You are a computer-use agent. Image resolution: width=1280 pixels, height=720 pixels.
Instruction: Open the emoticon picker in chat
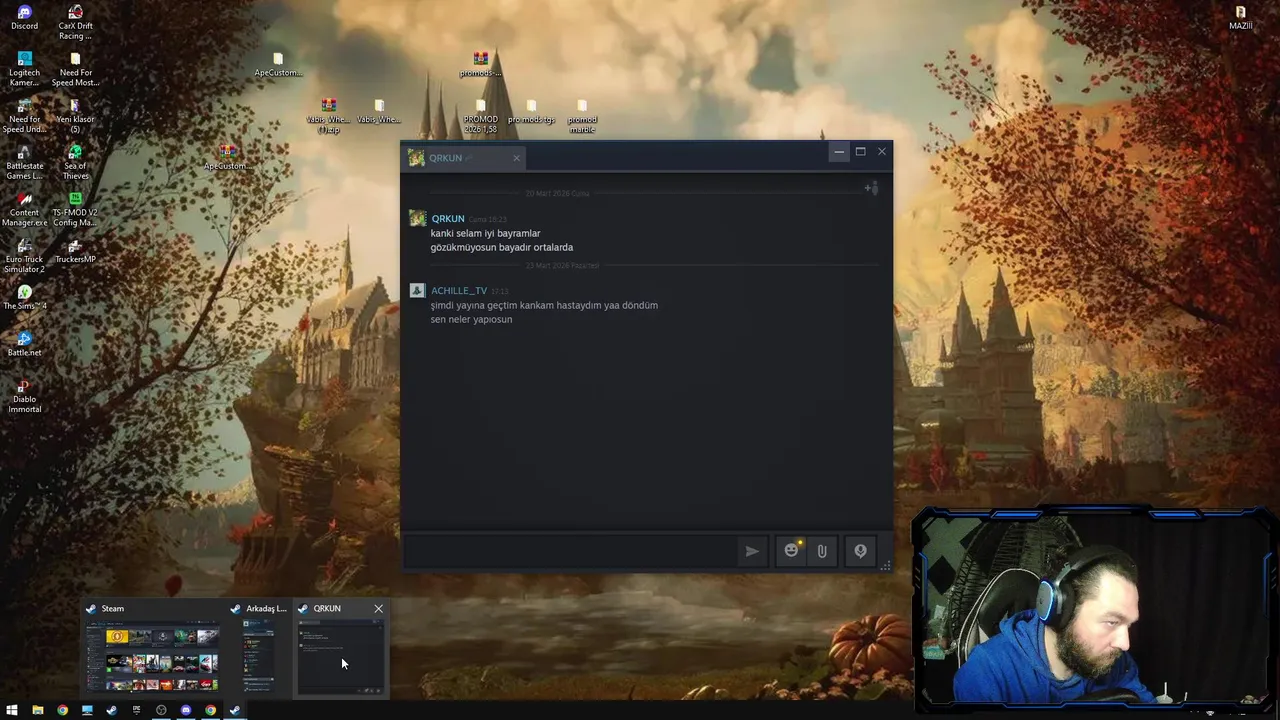coord(791,551)
